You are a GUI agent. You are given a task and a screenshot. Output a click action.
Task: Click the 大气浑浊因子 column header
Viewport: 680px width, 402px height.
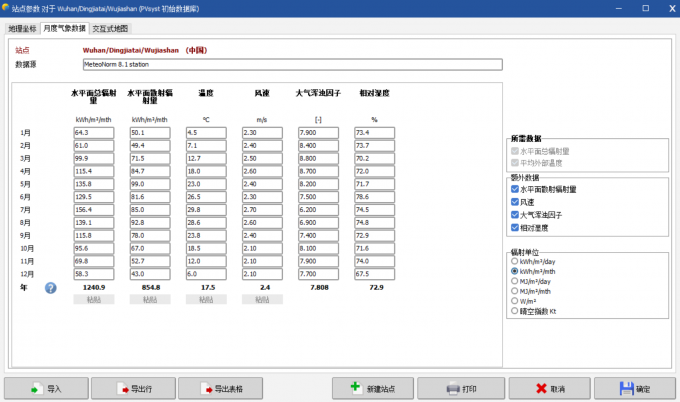click(318, 93)
